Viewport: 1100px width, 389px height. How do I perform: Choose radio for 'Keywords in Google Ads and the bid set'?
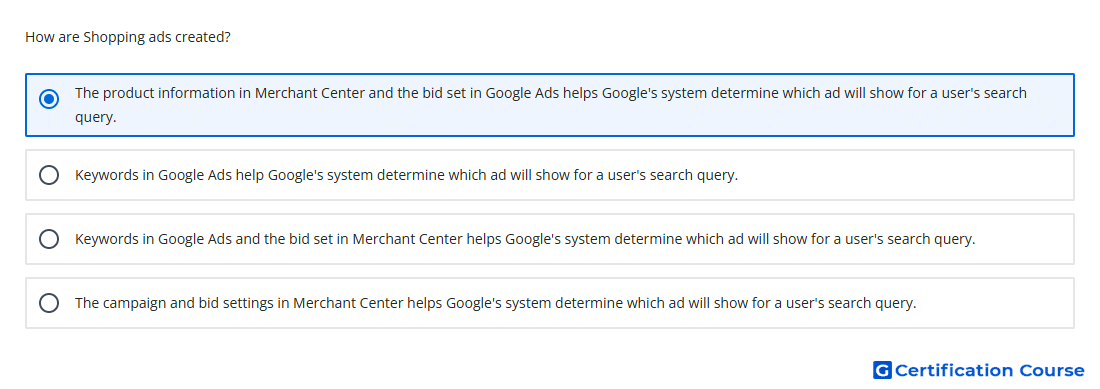[49, 239]
